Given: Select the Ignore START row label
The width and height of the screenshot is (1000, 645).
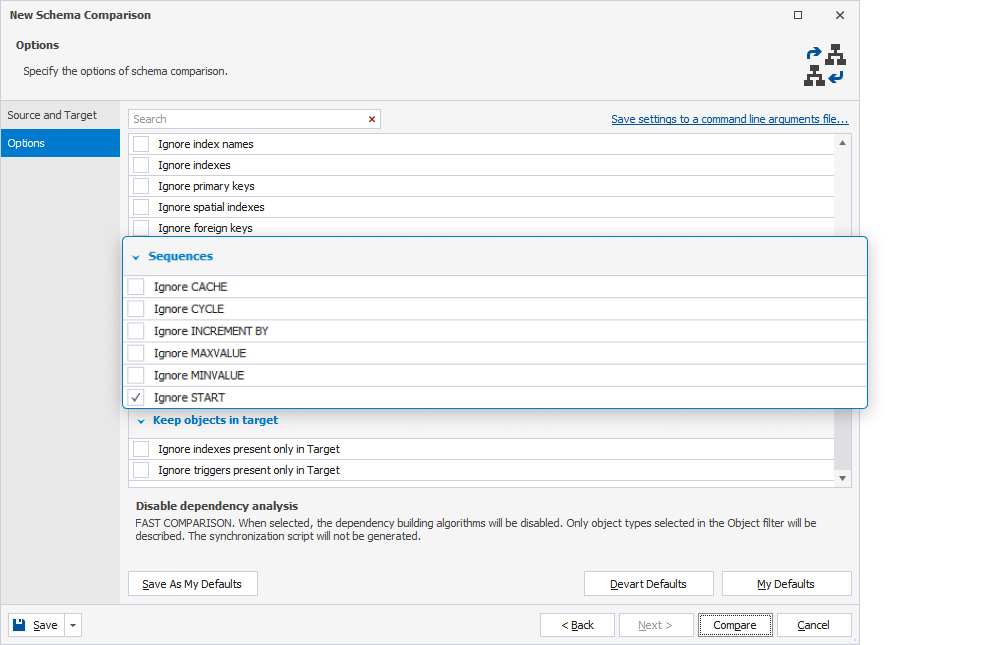Looking at the screenshot, I should pyautogui.click(x=189, y=397).
